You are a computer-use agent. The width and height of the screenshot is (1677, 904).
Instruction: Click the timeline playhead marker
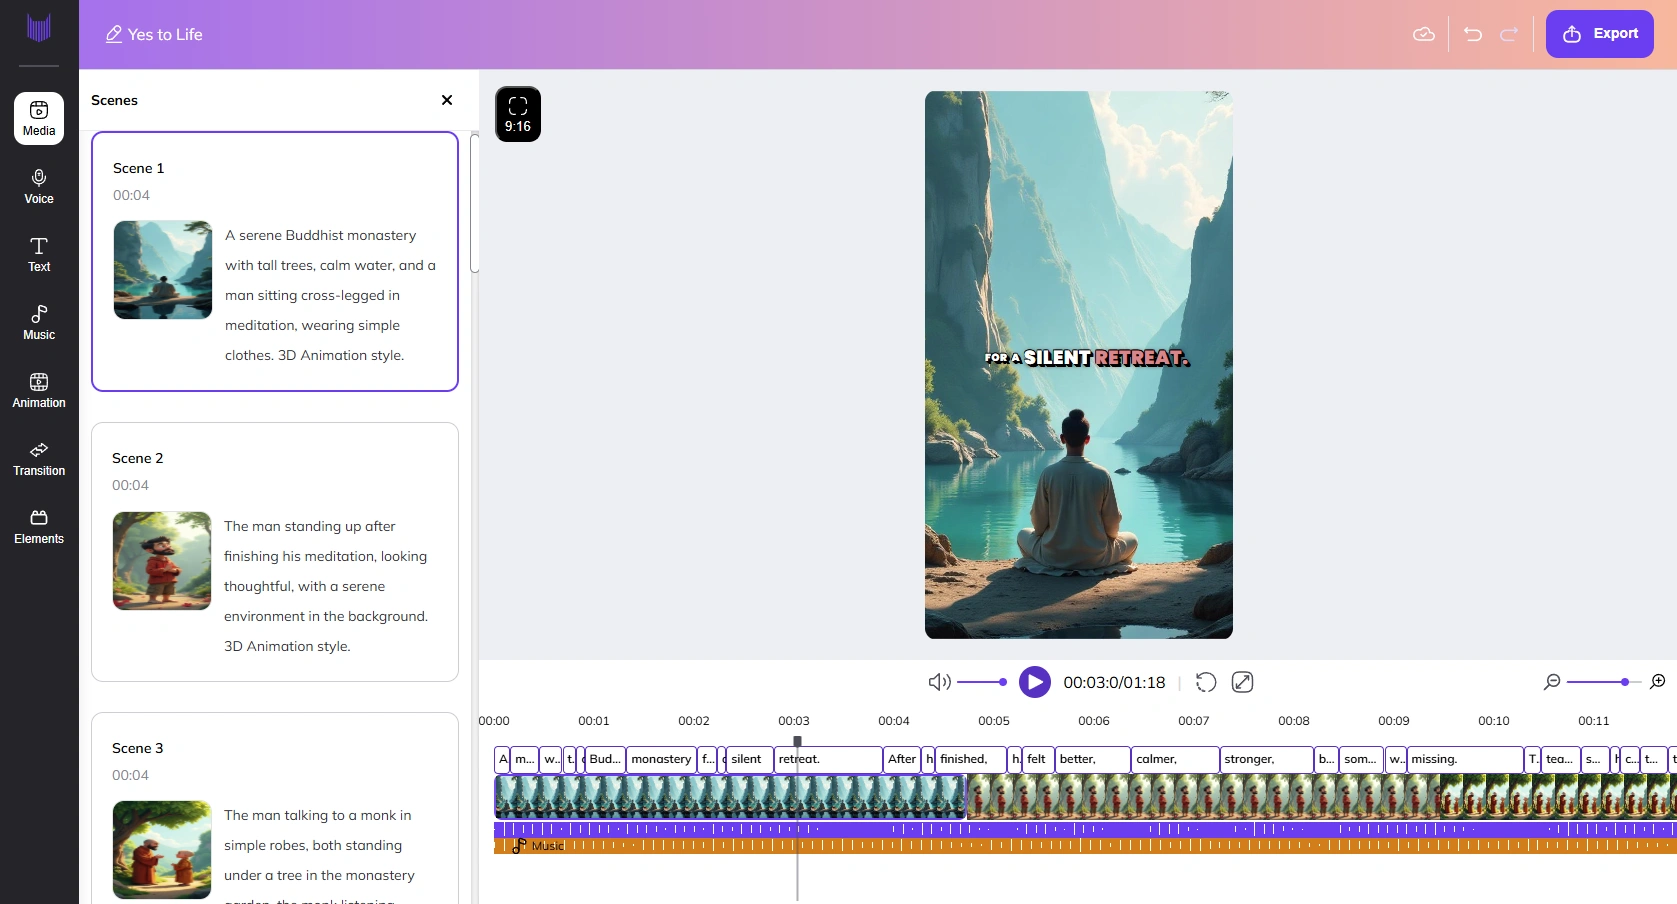coord(797,741)
